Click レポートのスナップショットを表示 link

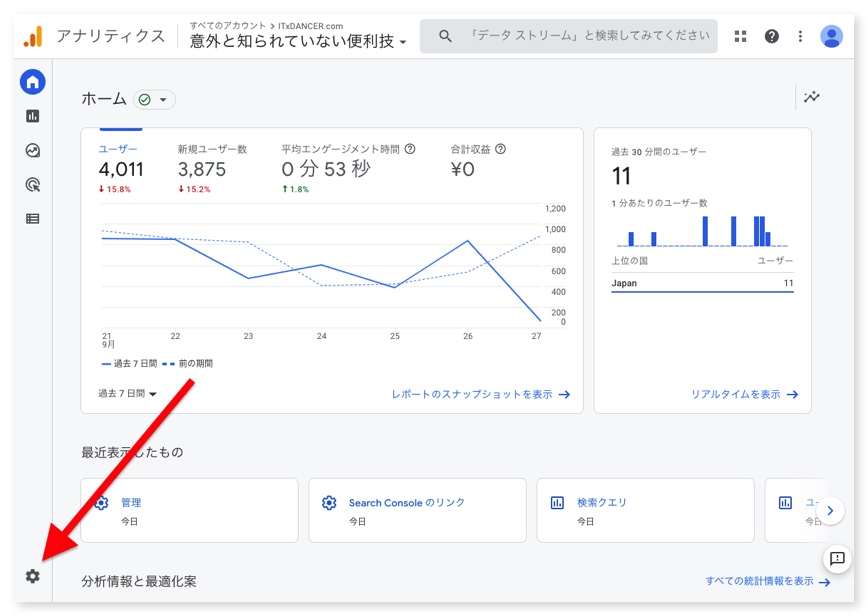480,394
